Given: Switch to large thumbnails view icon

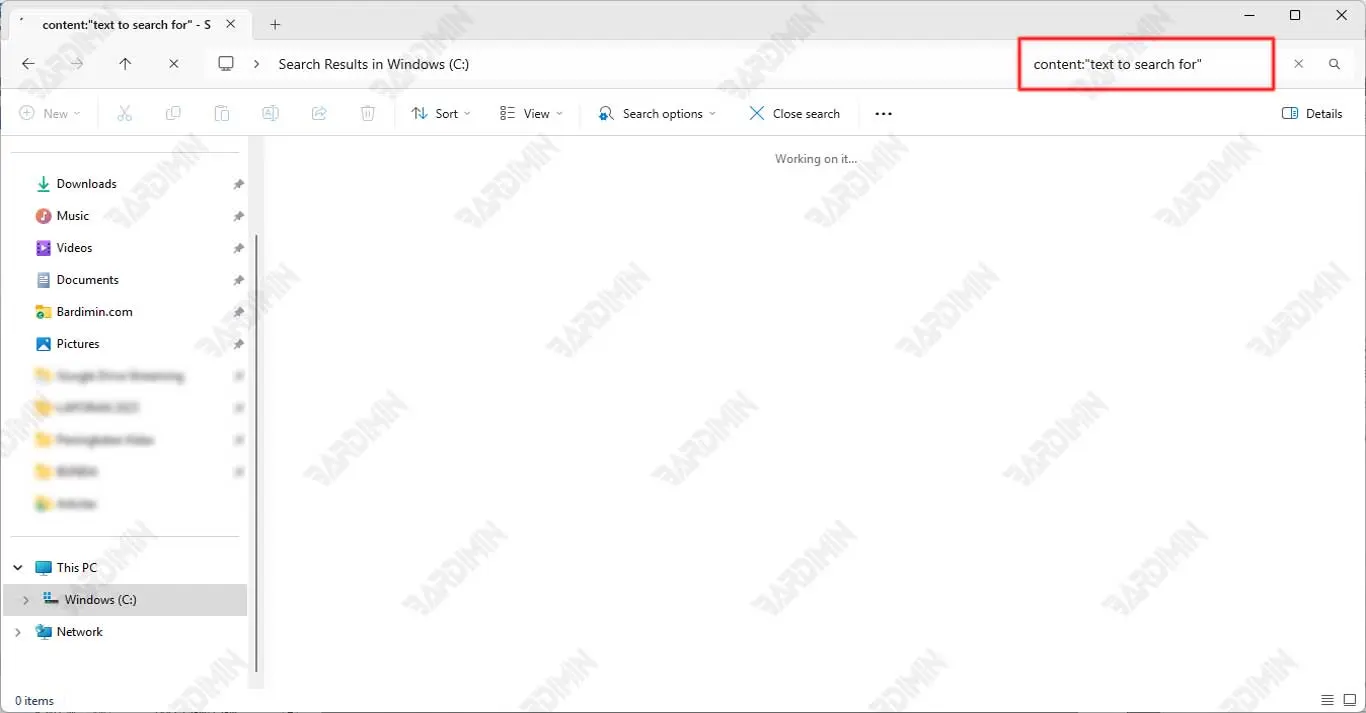Looking at the screenshot, I should (1350, 700).
